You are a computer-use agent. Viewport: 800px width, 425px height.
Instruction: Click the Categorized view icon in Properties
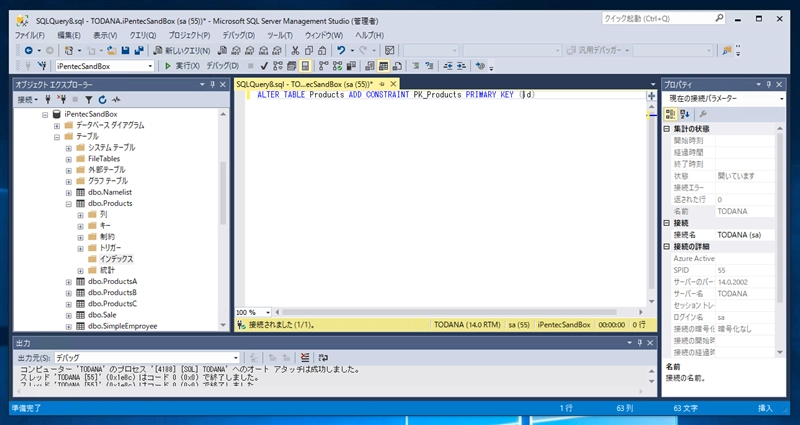pos(670,114)
